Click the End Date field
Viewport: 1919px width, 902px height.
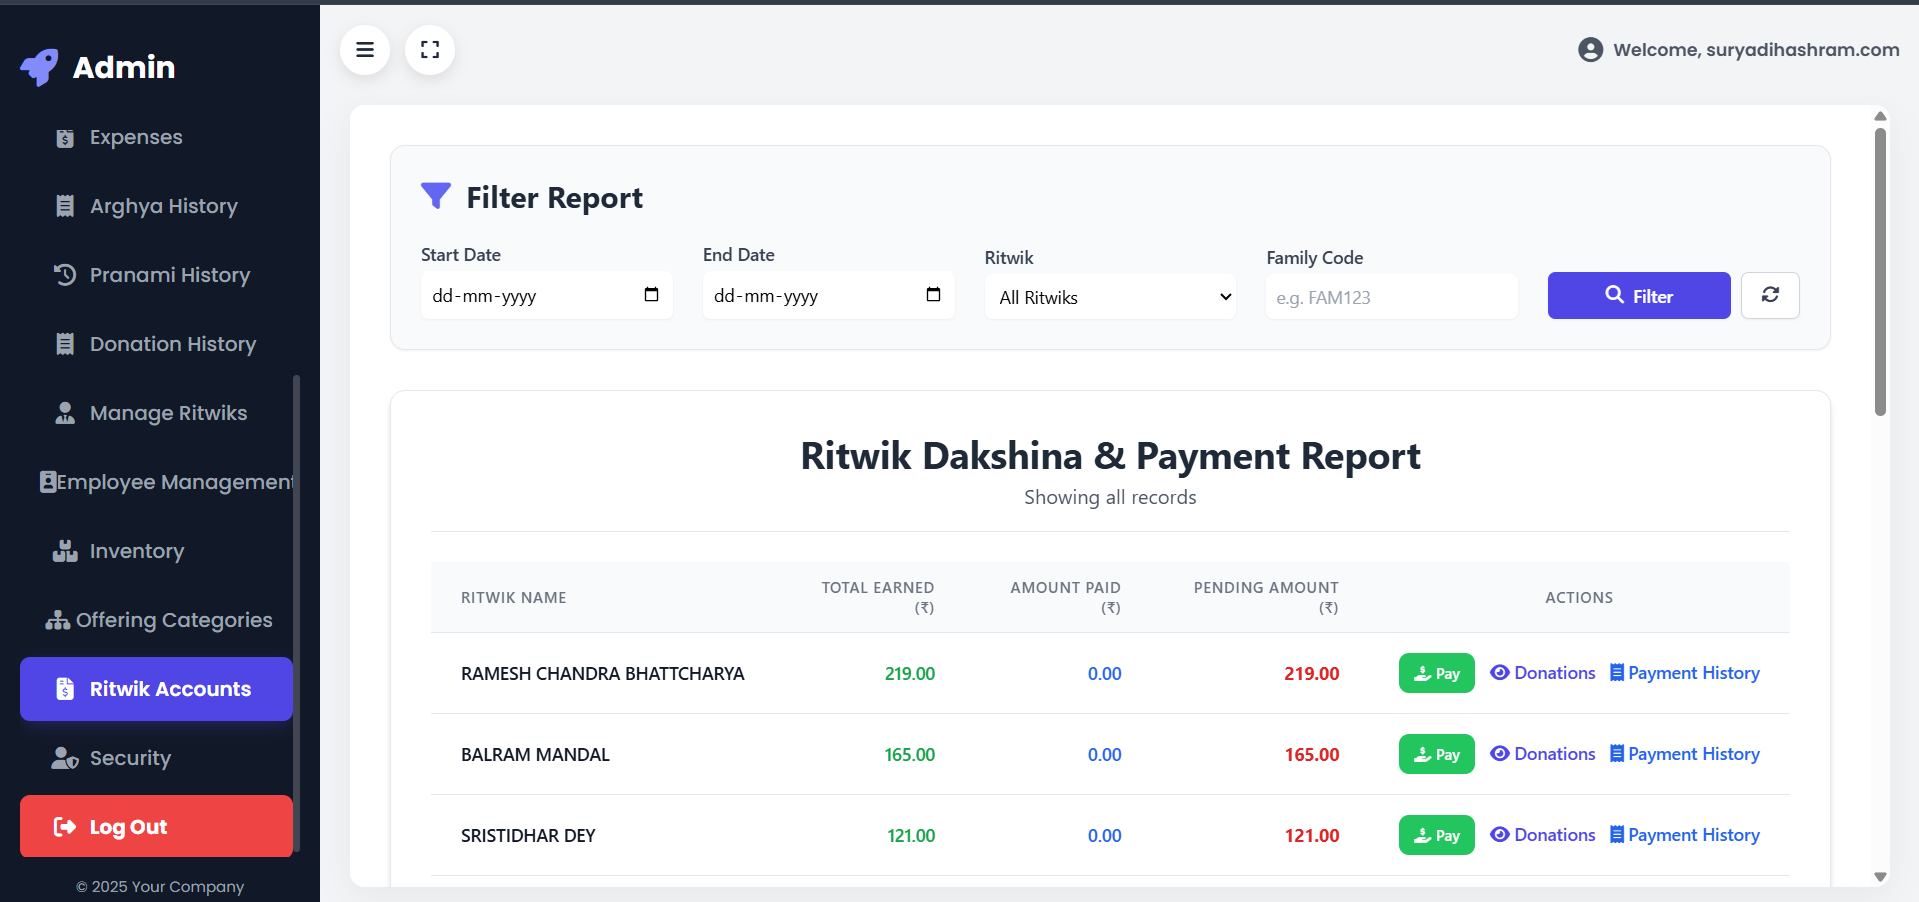click(x=810, y=296)
